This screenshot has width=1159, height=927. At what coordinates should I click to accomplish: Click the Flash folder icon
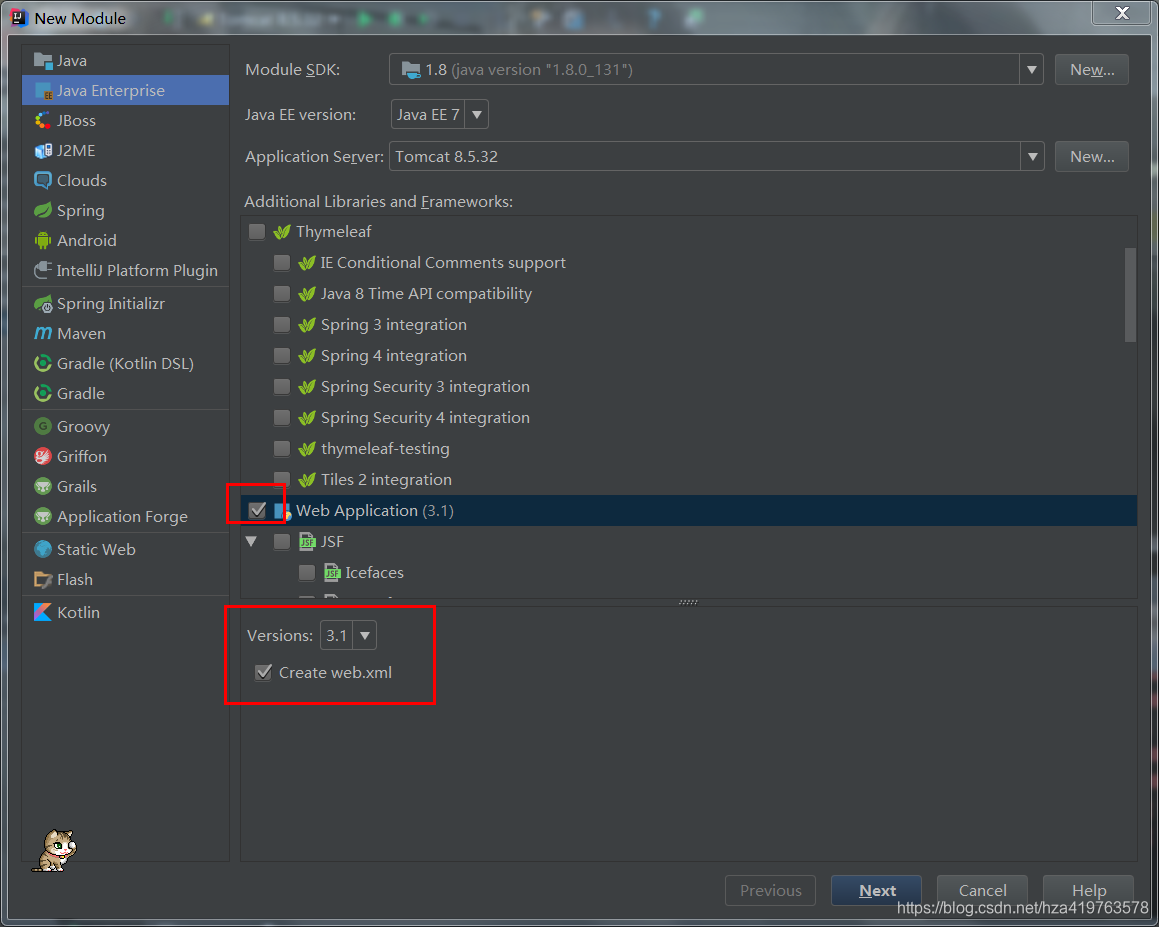click(43, 580)
